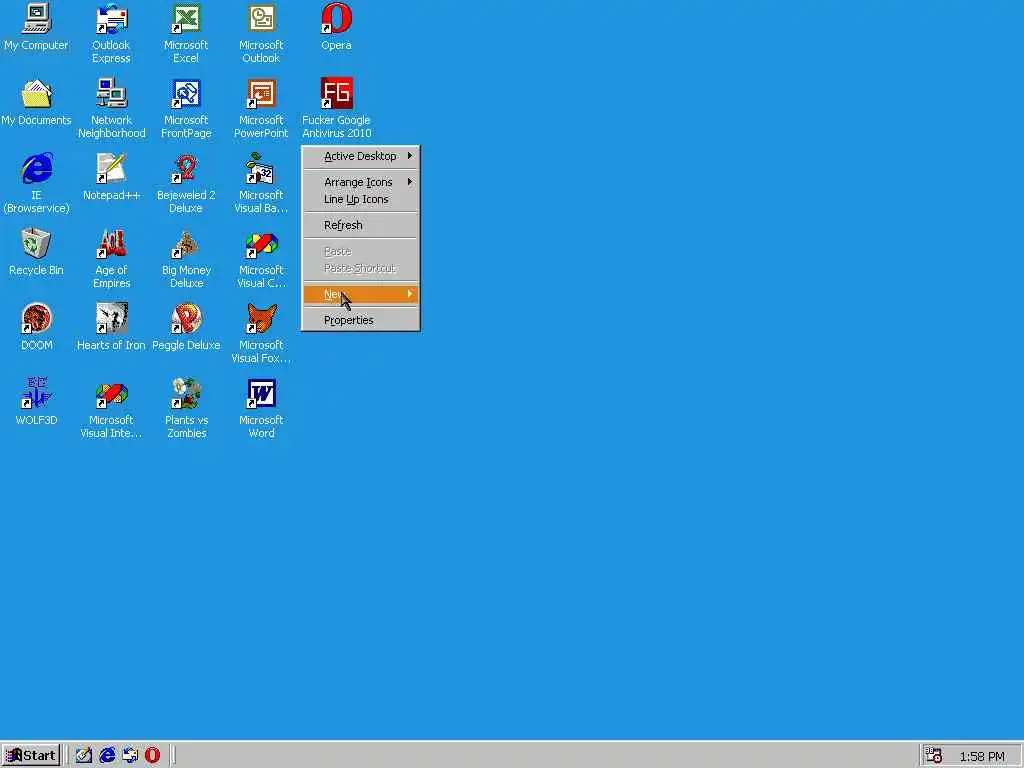Select the Microsoft Visual C++ shortcut
The image size is (1024, 768).
point(261,258)
